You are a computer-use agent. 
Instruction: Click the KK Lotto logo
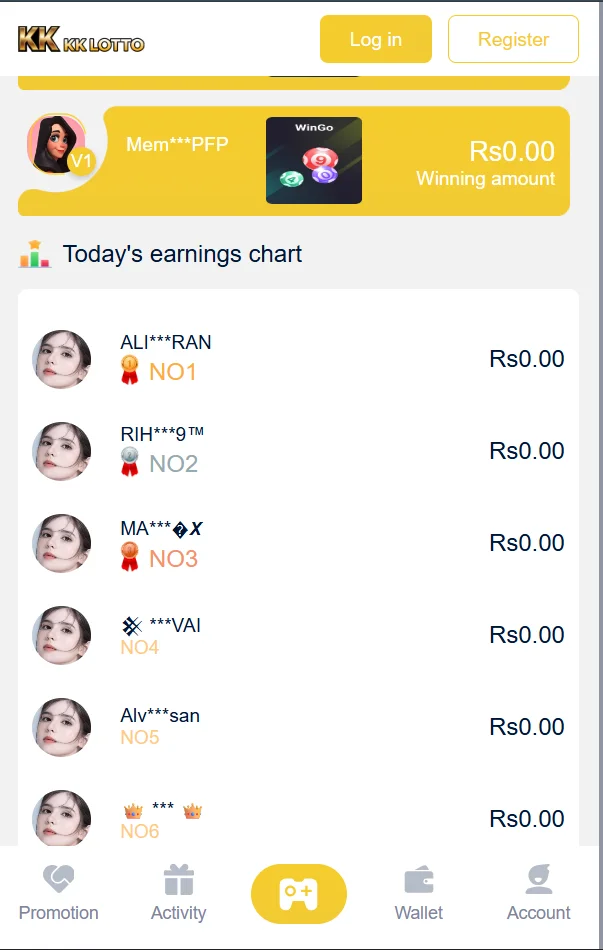(81, 40)
